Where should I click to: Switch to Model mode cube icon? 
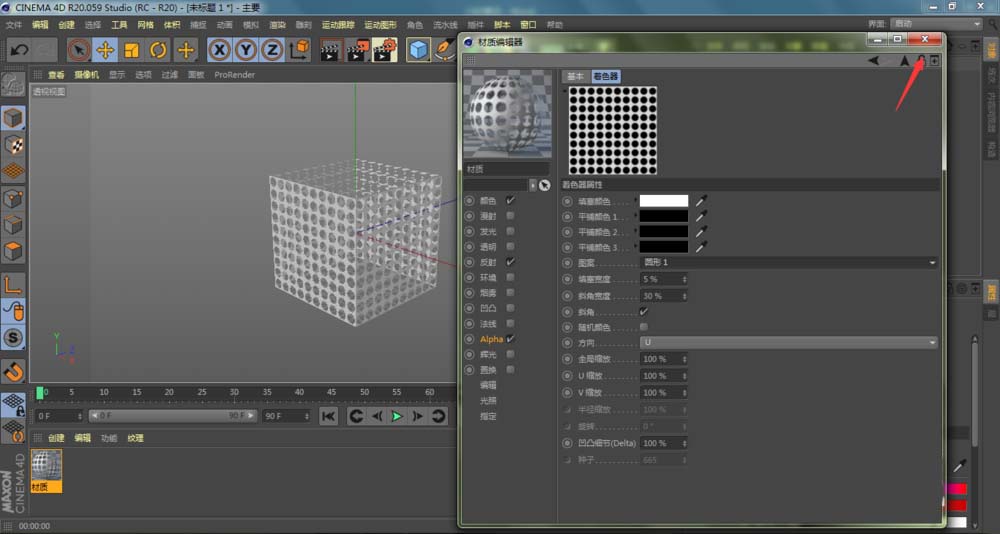click(13, 118)
